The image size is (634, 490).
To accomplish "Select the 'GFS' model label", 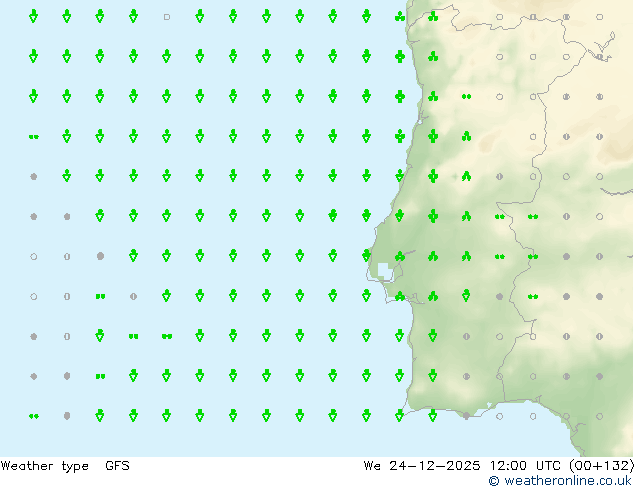I will 117,466.
